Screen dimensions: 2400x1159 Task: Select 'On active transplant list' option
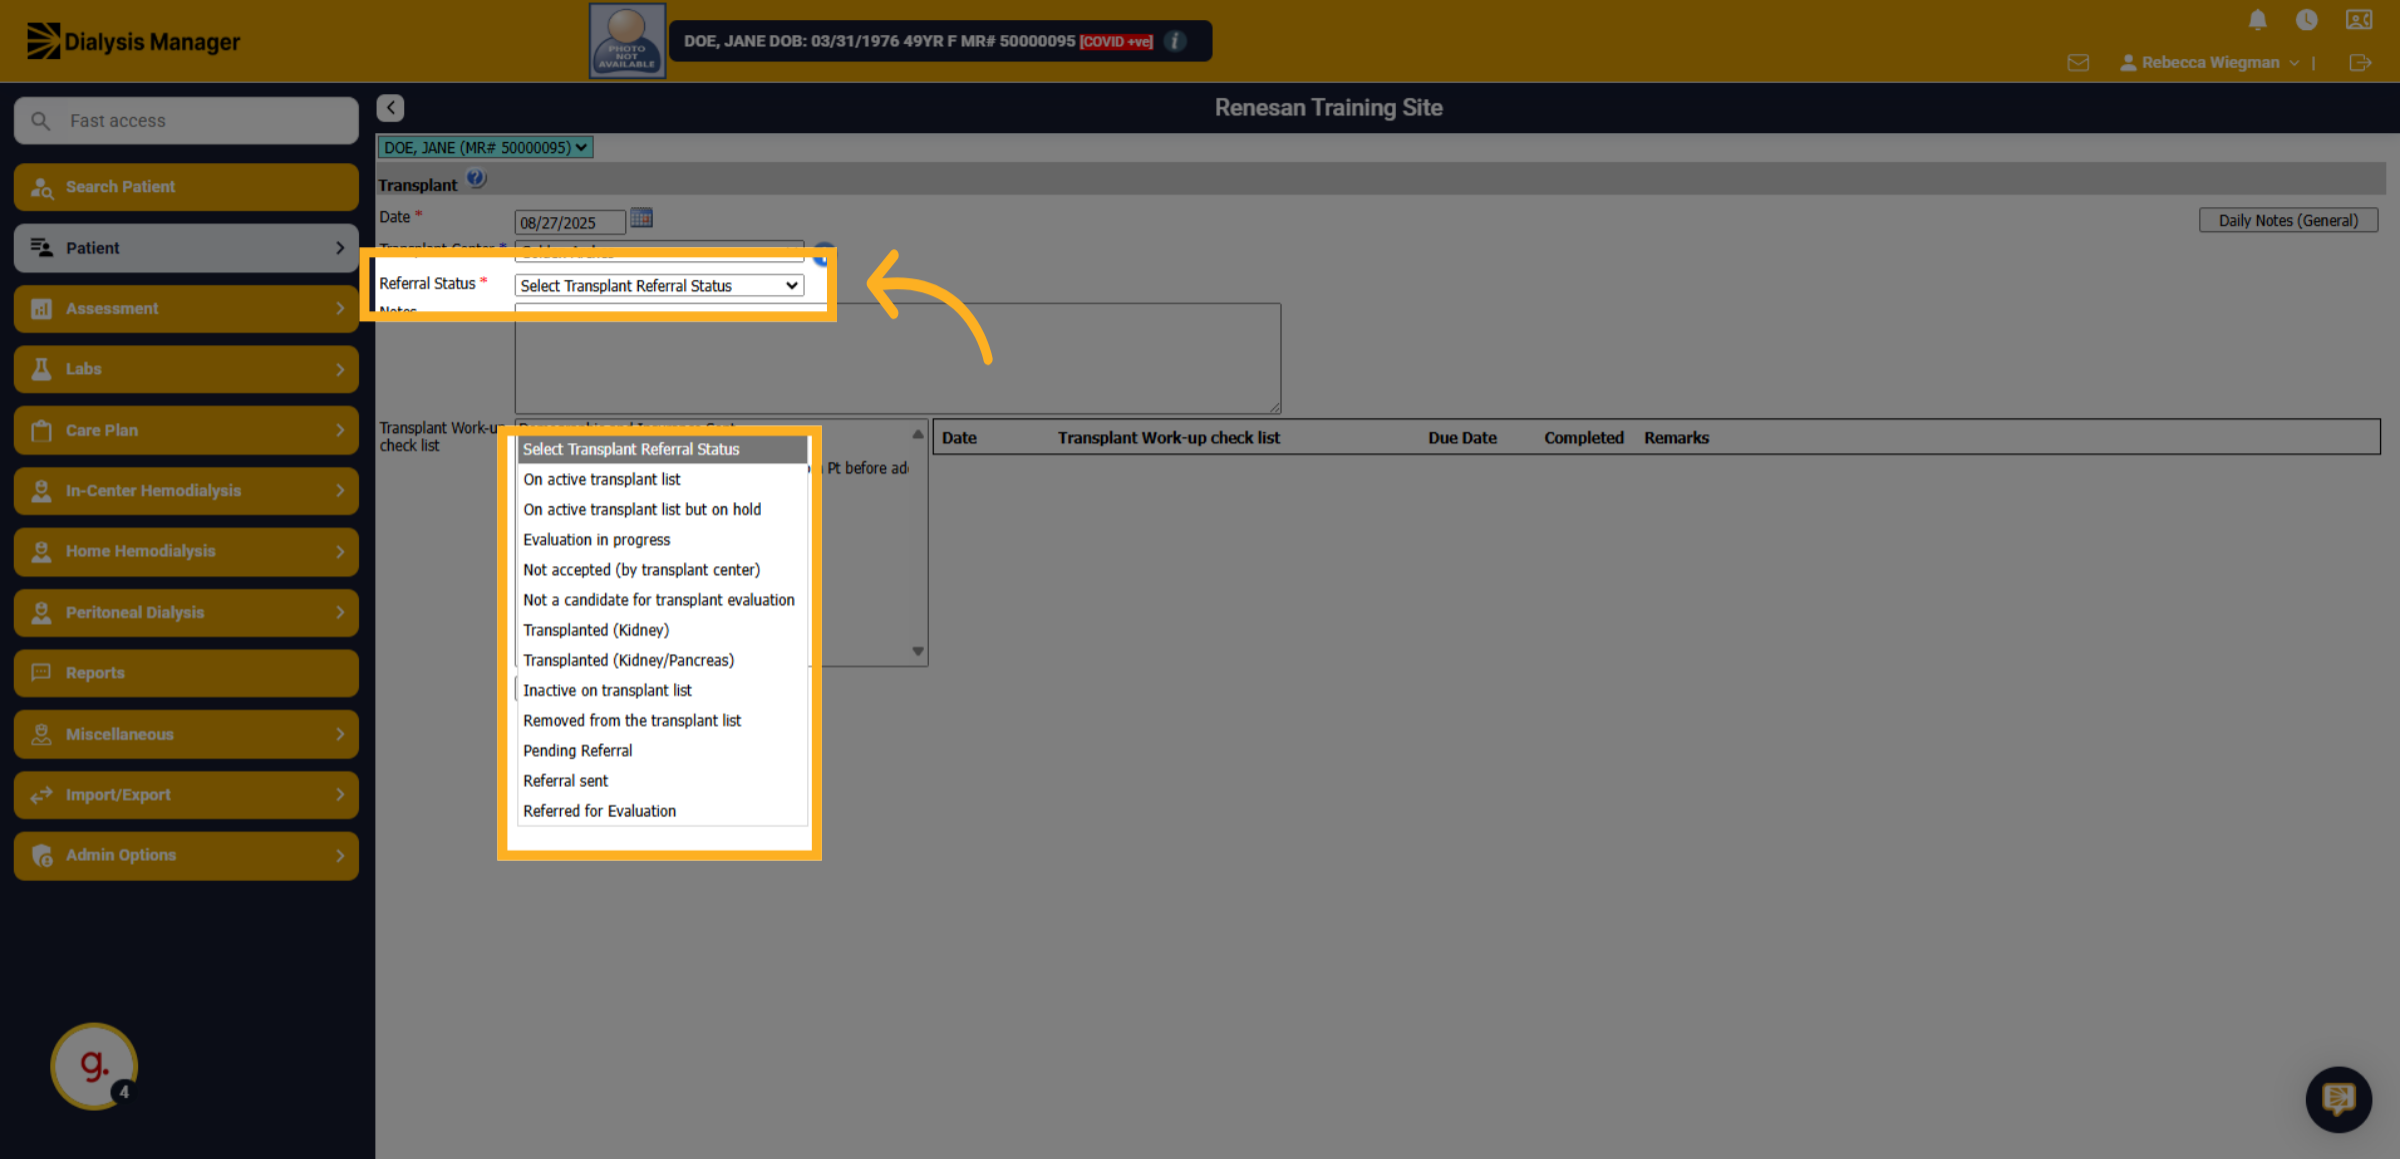(662, 480)
